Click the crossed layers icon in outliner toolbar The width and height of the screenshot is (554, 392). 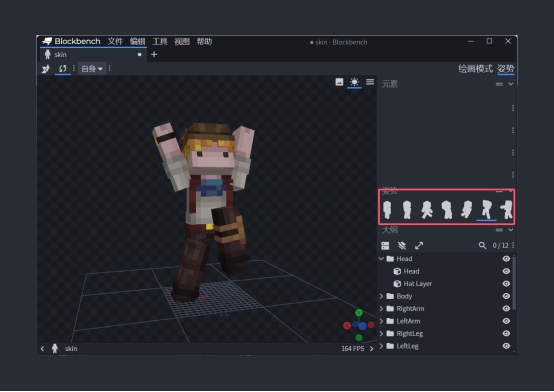click(x=402, y=245)
